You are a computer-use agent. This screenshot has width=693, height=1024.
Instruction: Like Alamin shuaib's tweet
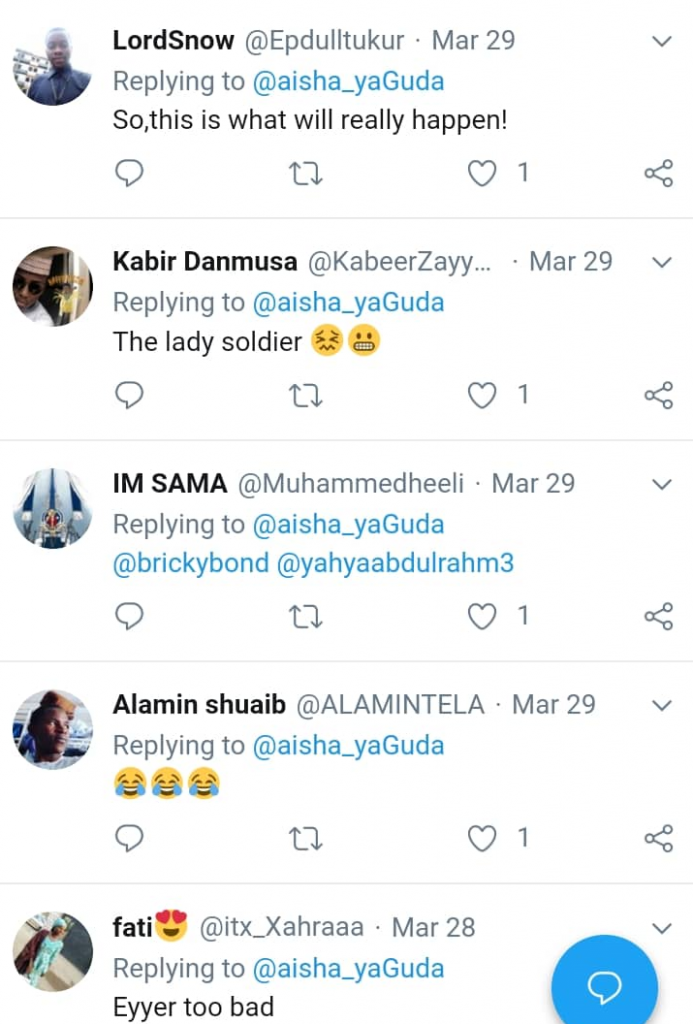pos(483,838)
